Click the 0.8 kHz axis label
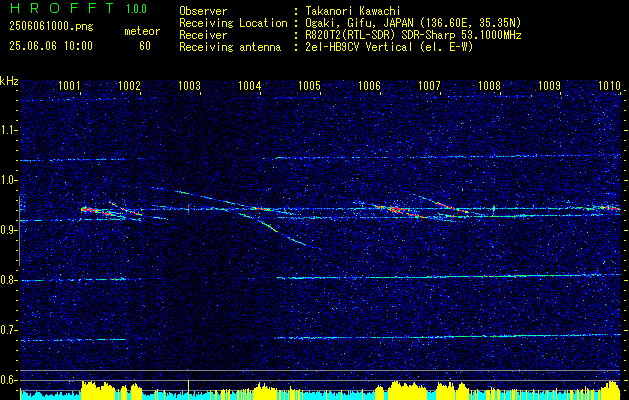This screenshot has width=629, height=400. coord(9,280)
